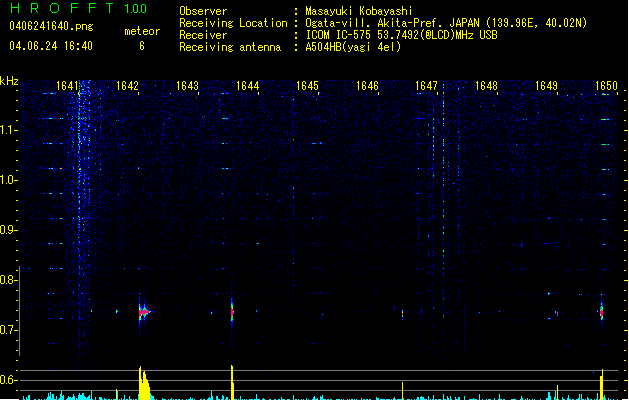Viewport: 629px width, 400px height.
Task: Click the "Observer" field label
Action: (203, 11)
